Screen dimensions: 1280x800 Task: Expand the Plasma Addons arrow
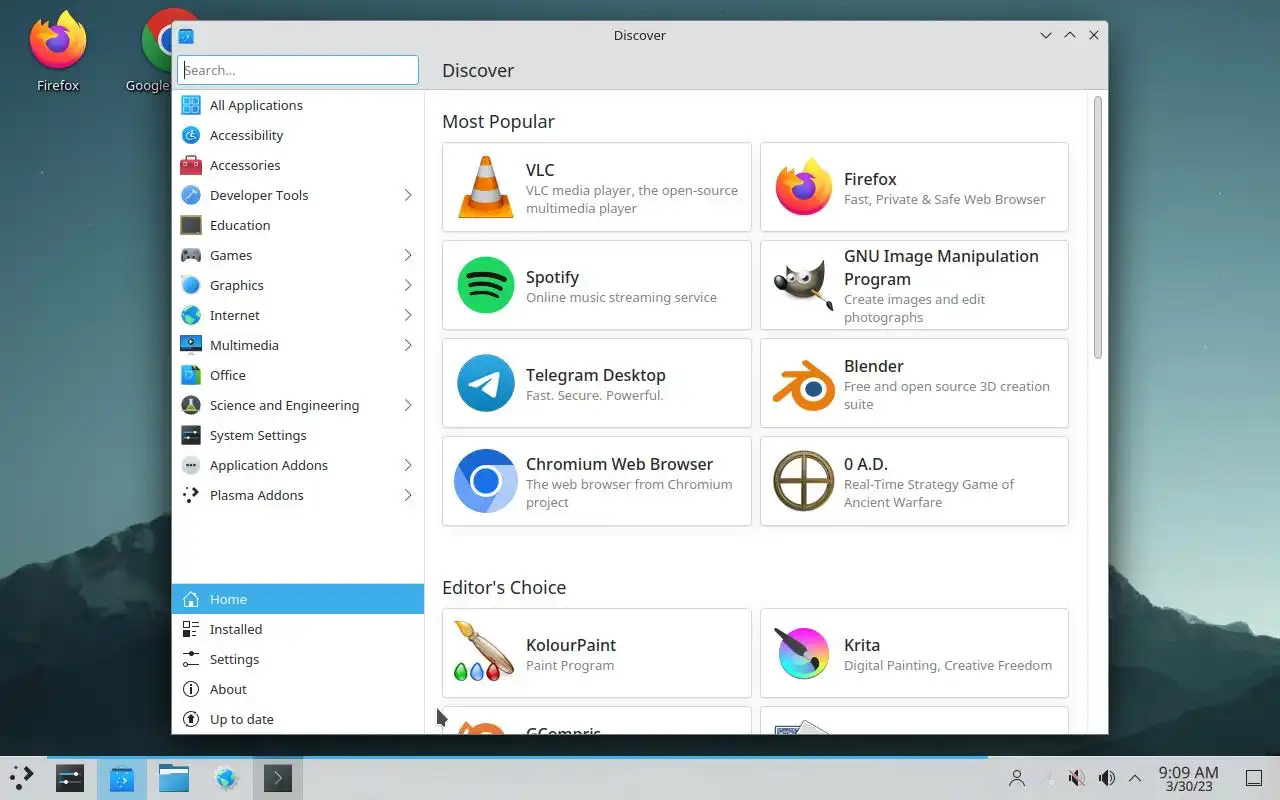click(408, 495)
